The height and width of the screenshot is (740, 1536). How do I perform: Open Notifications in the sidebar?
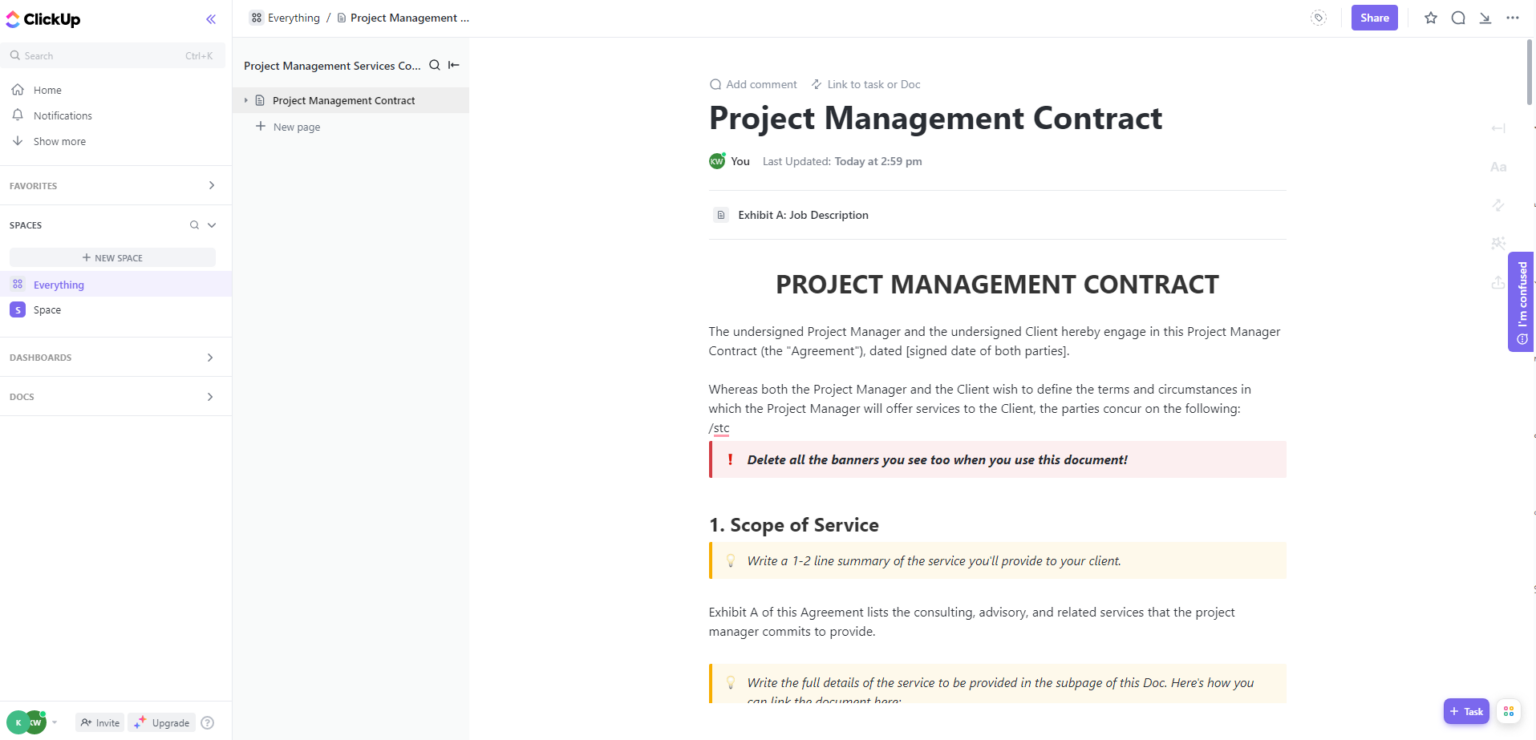[x=60, y=115]
